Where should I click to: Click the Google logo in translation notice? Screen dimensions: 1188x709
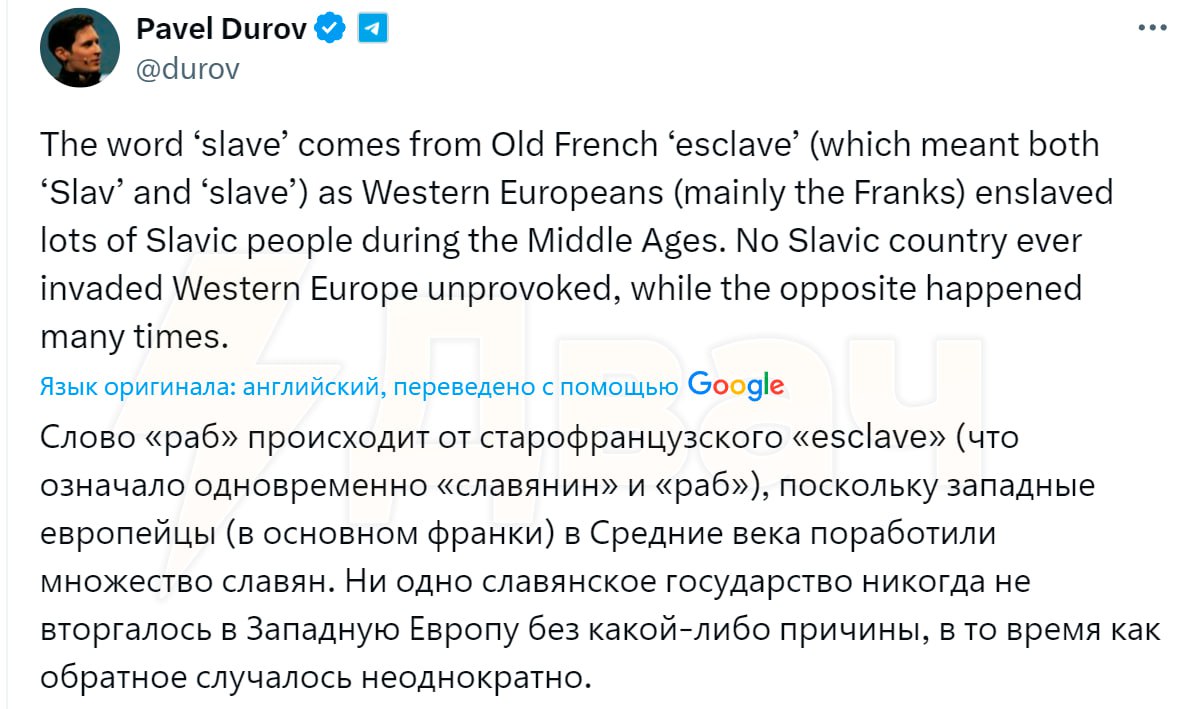tap(736, 386)
